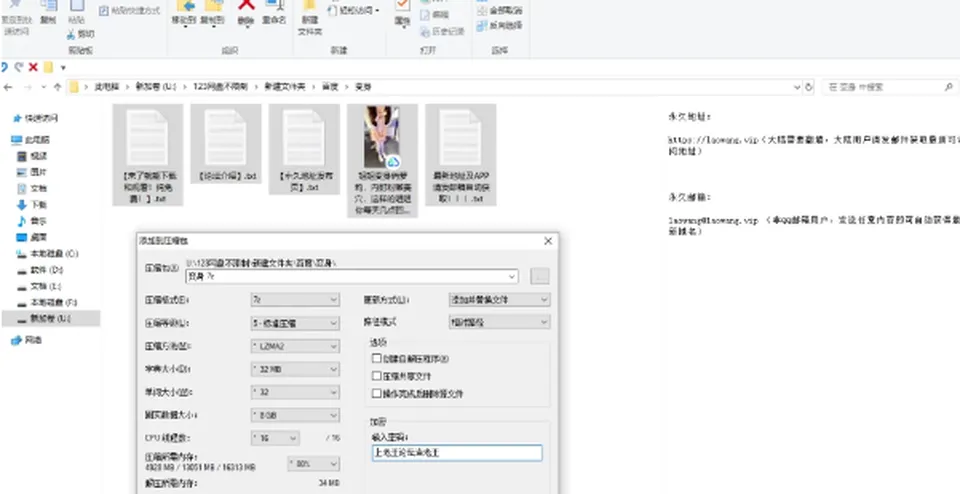The image size is (960, 494).
Task: Click the redo arrow in quick access toolbar
Action: click(18, 67)
